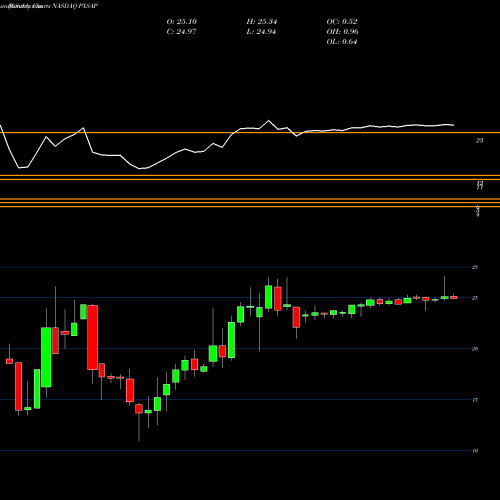
Task: Click the 'OC: 0.52' readout
Action: [x=342, y=22]
